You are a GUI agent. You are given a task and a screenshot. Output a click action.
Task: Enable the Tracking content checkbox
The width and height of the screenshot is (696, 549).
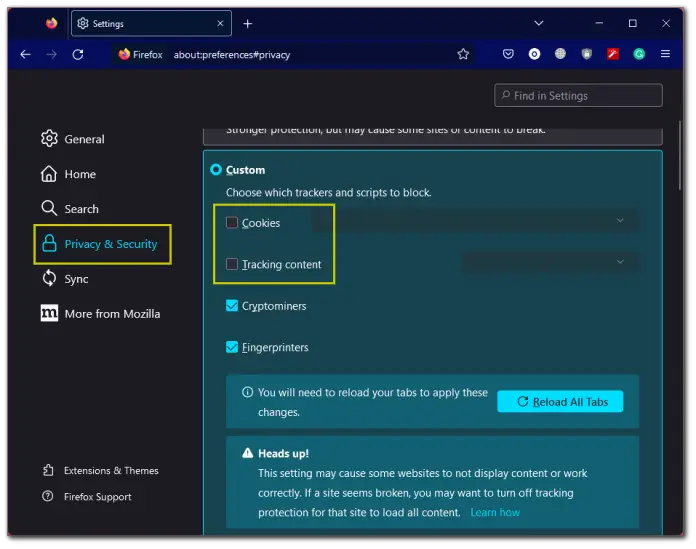pos(232,264)
